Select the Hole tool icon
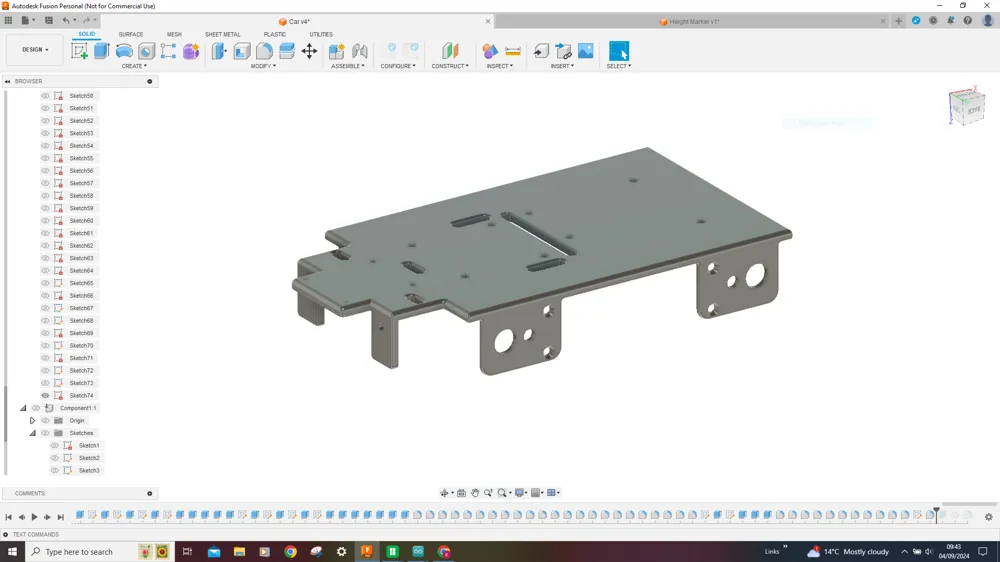Image resolution: width=1000 pixels, height=562 pixels. pos(146,51)
